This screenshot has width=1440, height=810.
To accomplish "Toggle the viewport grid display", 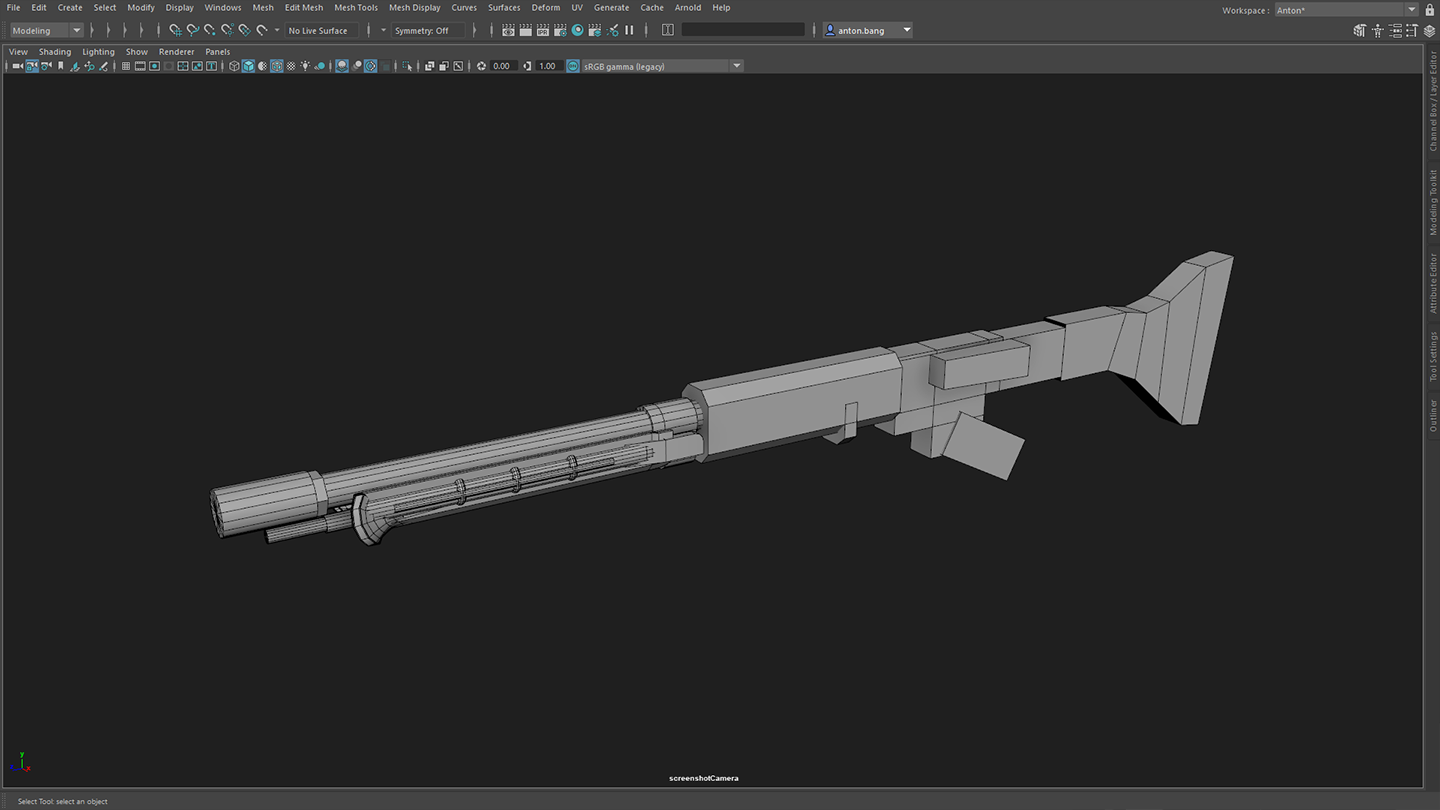I will coord(125,66).
